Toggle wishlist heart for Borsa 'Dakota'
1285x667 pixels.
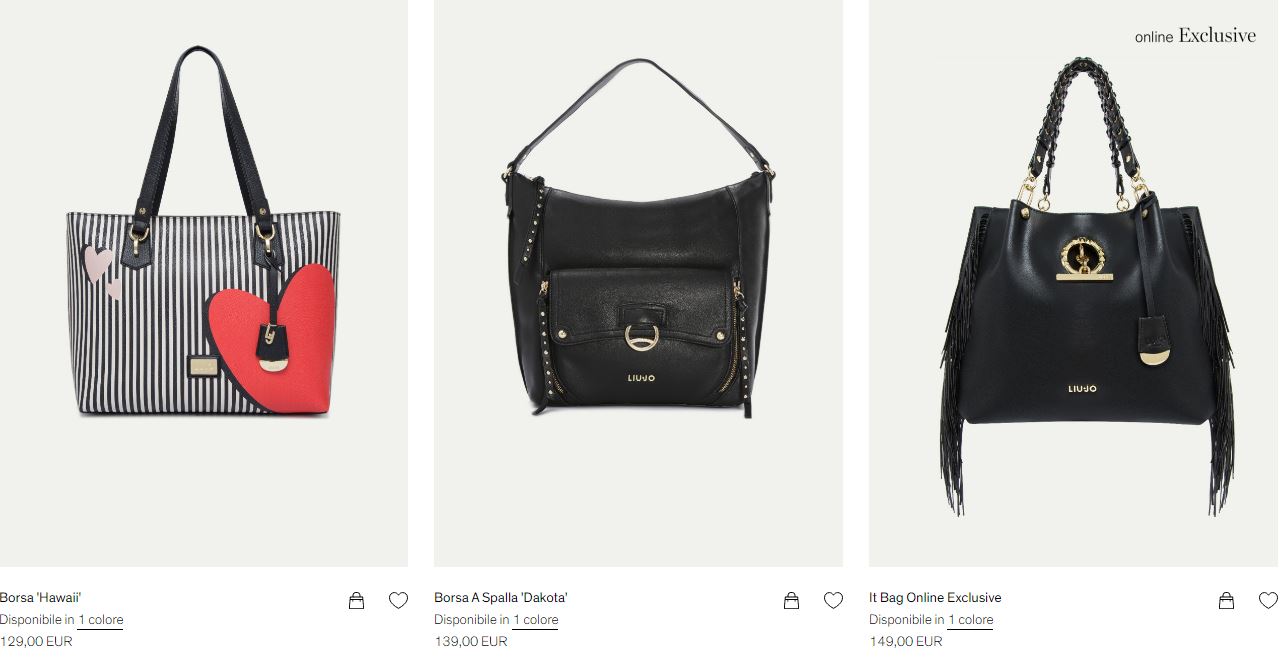point(833,600)
